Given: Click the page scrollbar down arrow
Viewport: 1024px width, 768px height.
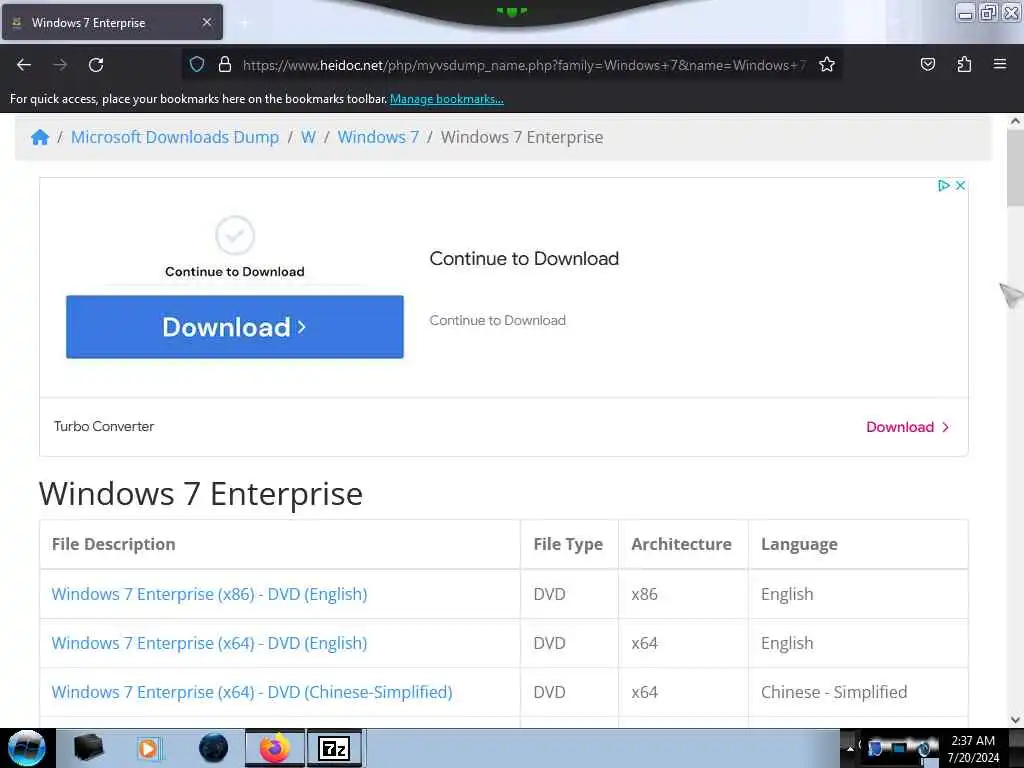Looking at the screenshot, I should [1015, 720].
